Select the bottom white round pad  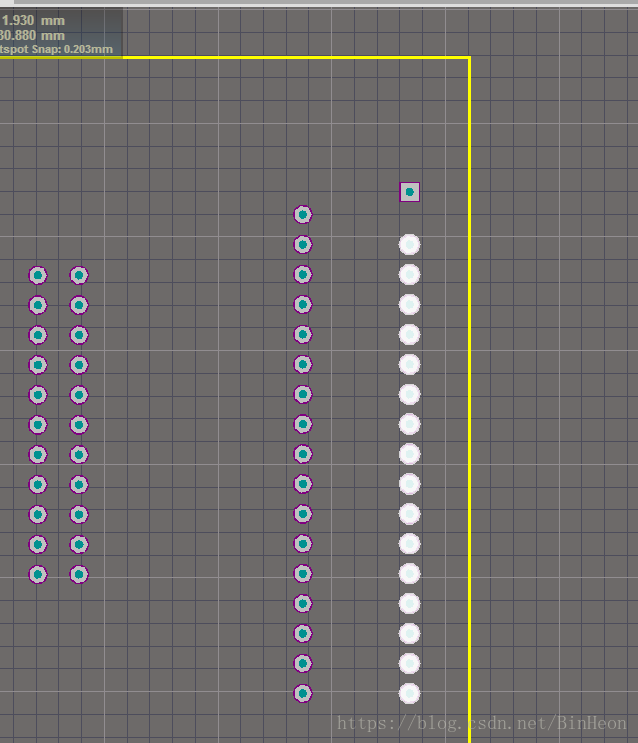[x=409, y=693]
